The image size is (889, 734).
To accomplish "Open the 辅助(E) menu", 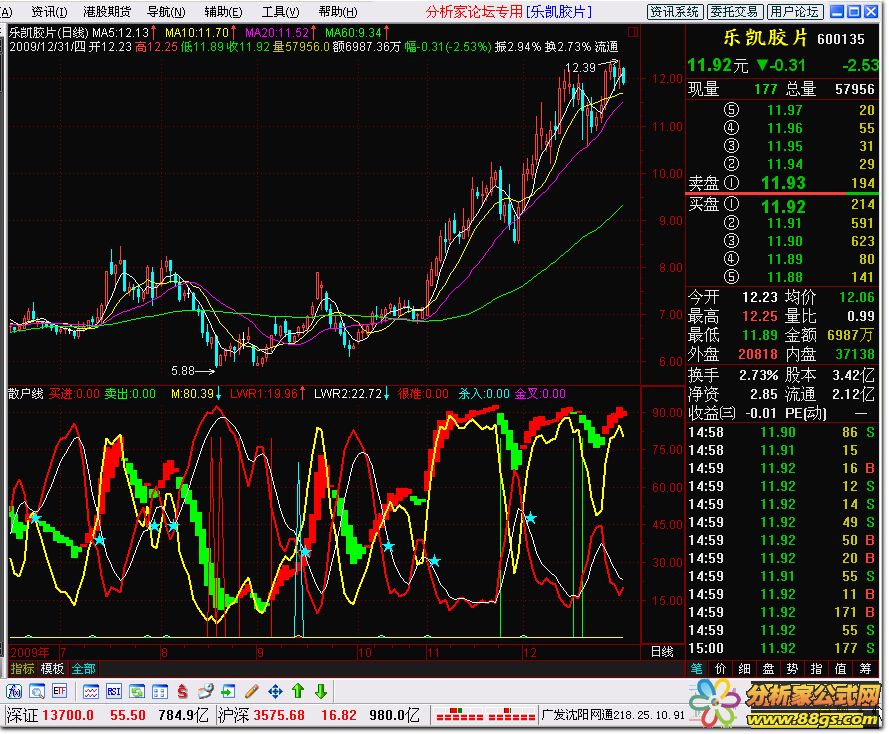I will (223, 11).
